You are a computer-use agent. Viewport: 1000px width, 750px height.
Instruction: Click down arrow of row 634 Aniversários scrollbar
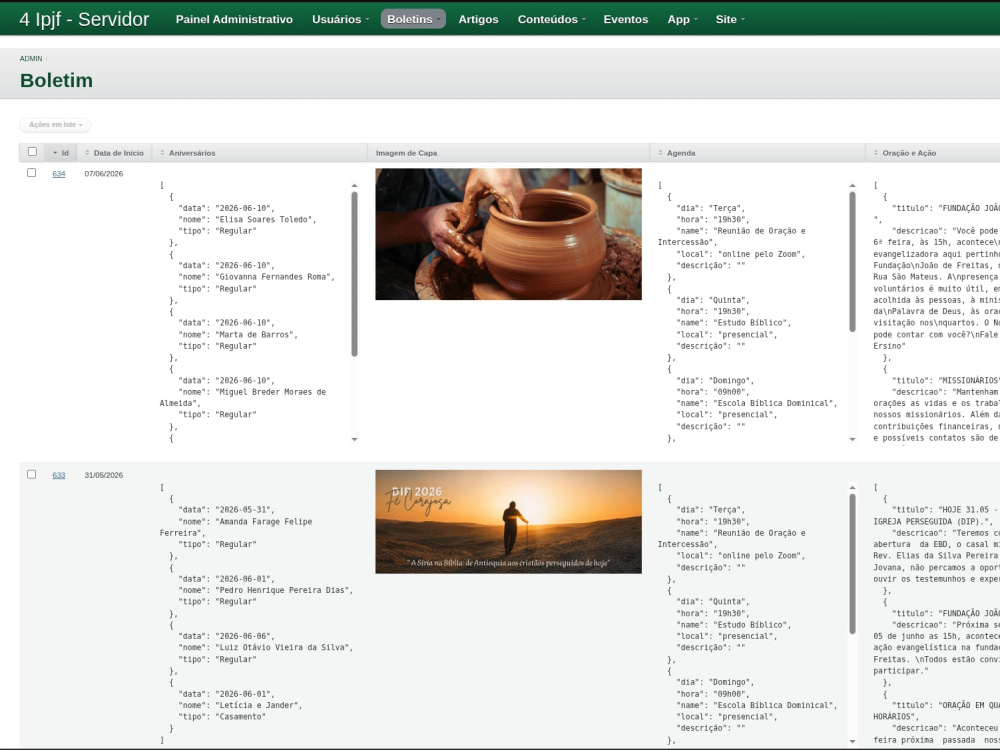click(355, 439)
